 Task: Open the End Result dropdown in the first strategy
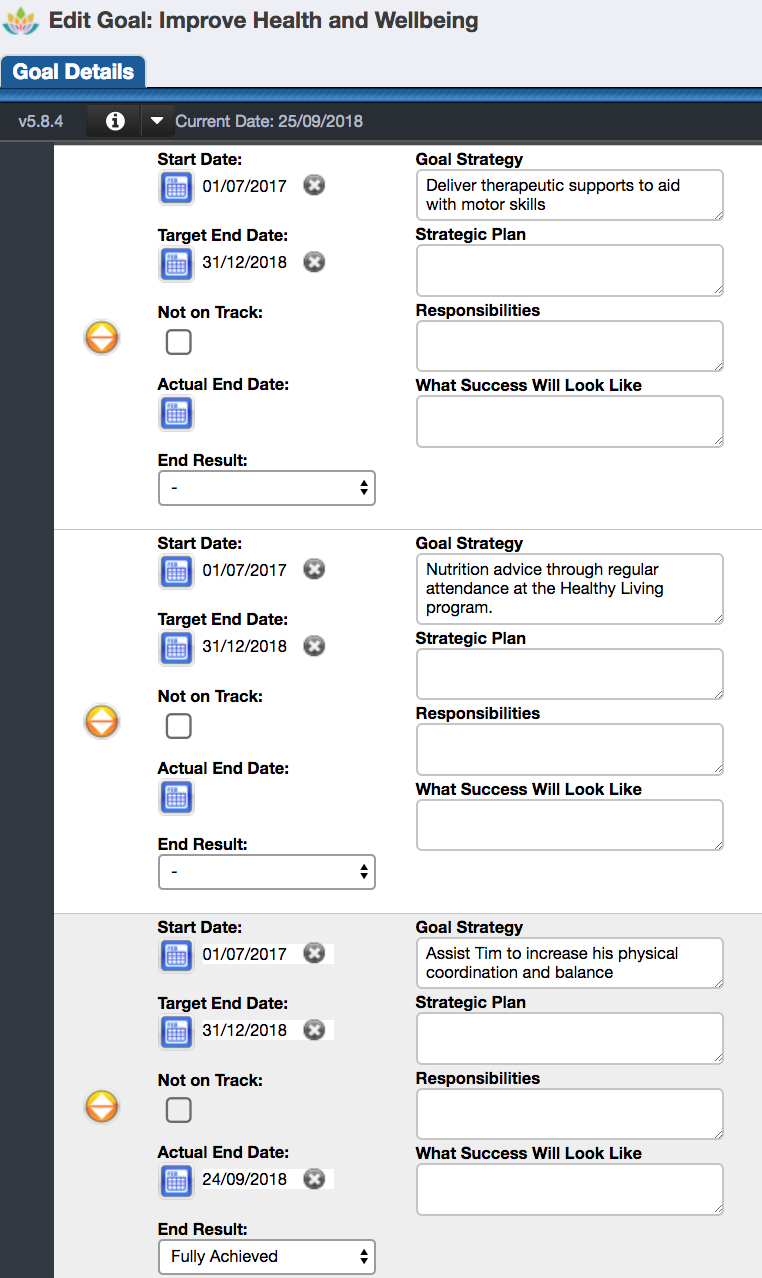pos(266,488)
